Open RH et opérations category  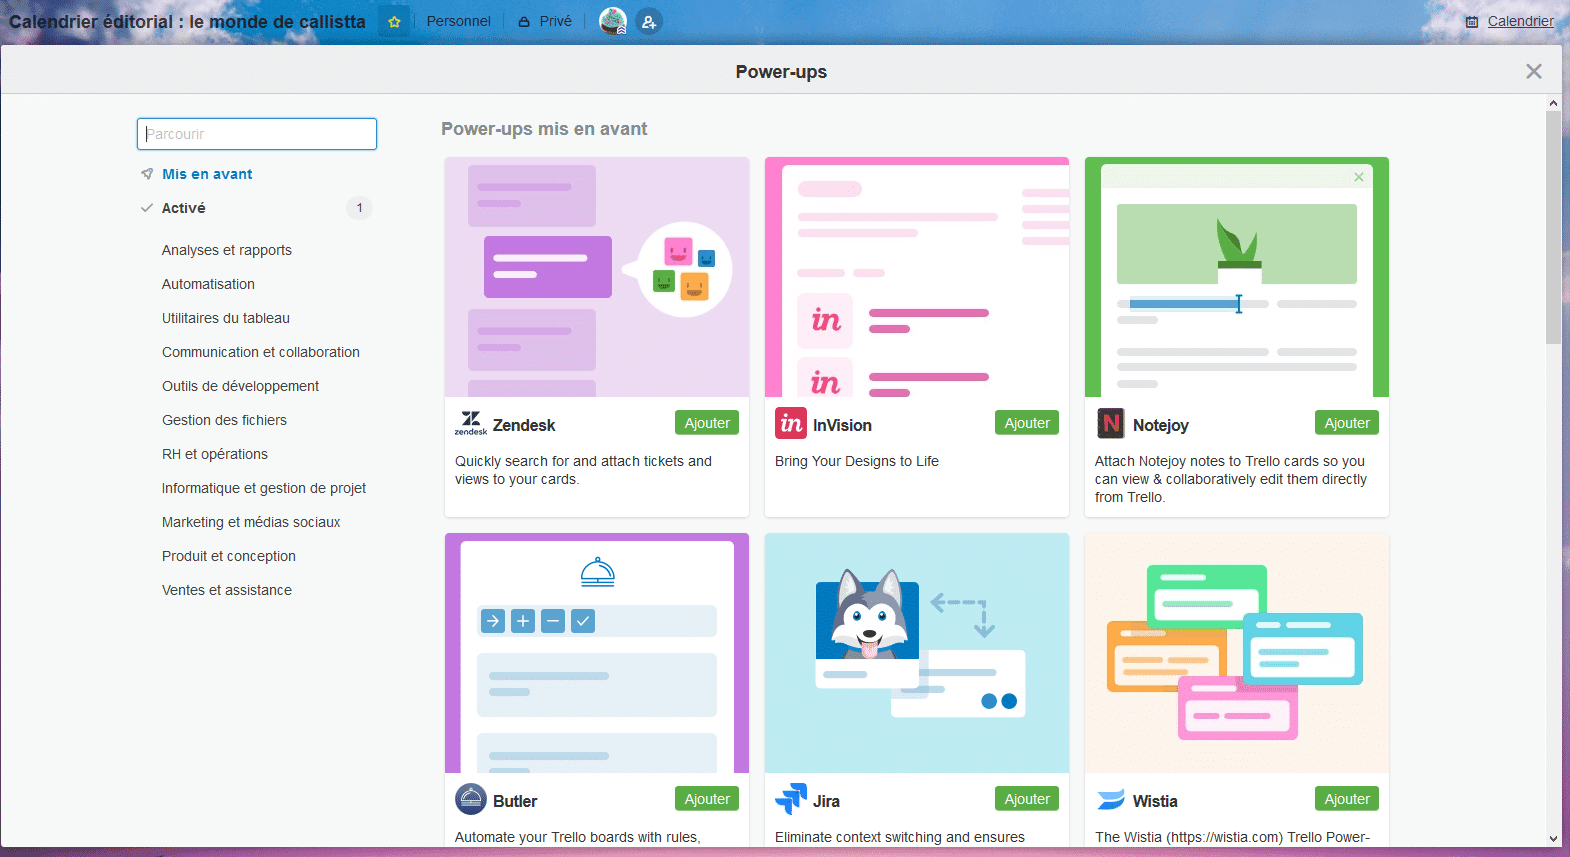pyautogui.click(x=215, y=454)
